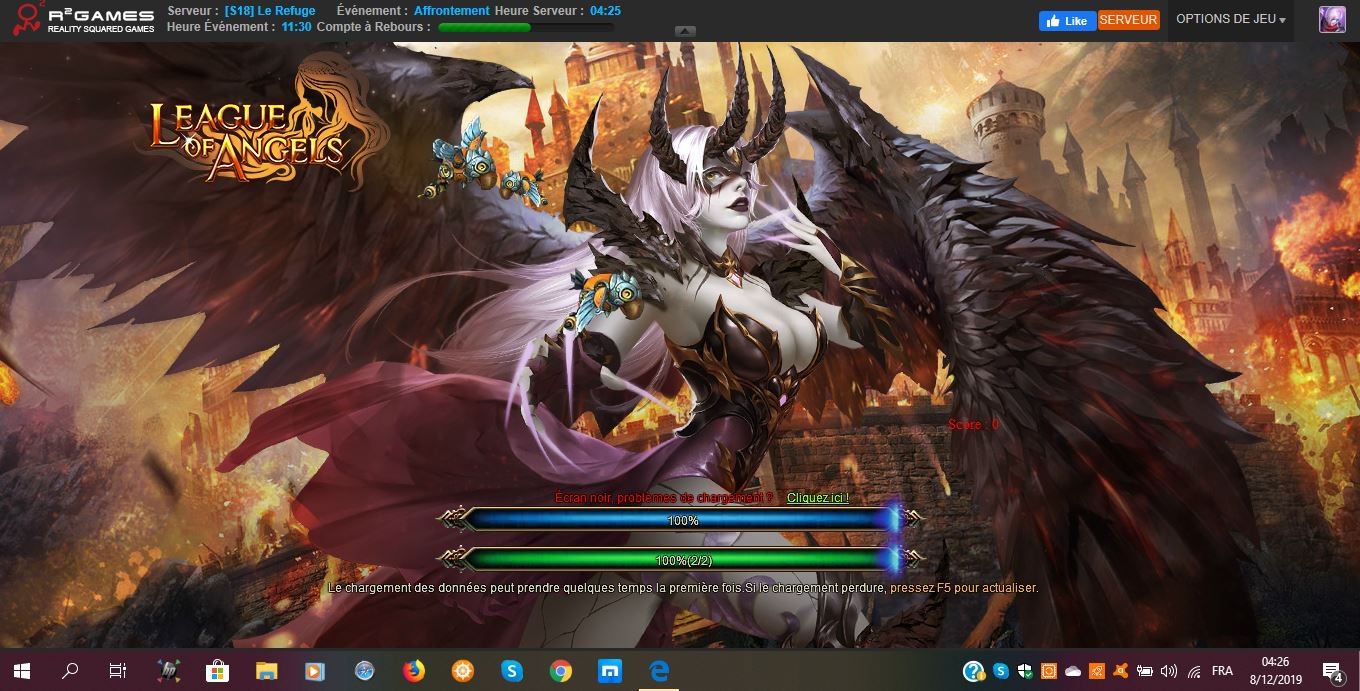Switch to Microsoft Edge in taskbar
This screenshot has width=1360, height=691.
[659, 671]
